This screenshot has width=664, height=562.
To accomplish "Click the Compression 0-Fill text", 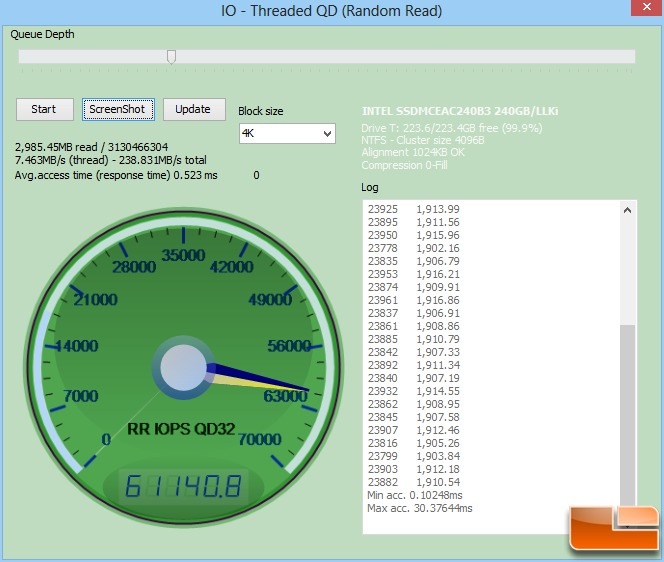I will click(404, 165).
